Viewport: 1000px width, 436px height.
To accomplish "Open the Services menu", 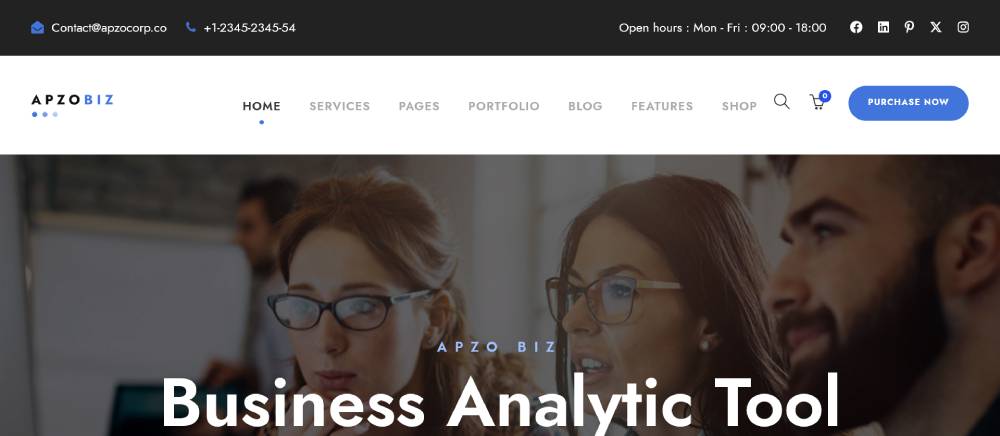I will point(339,106).
